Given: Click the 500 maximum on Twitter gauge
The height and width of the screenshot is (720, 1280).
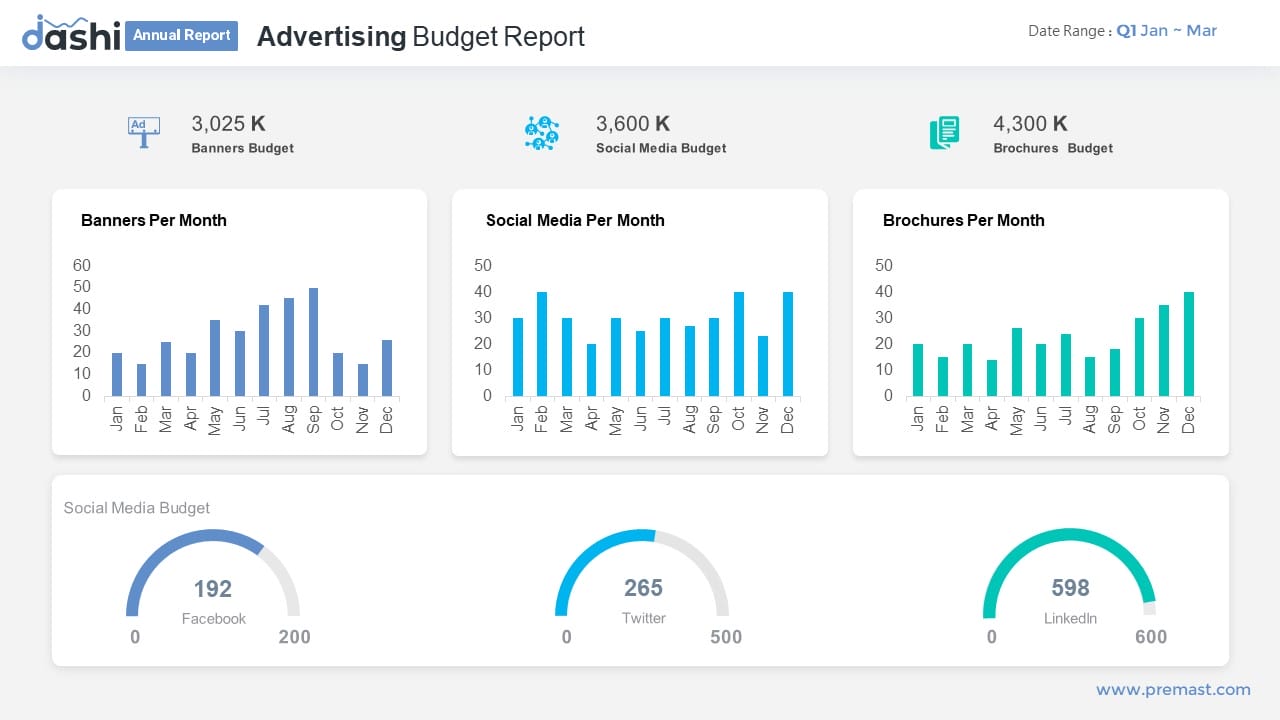Looking at the screenshot, I should click(x=726, y=637).
